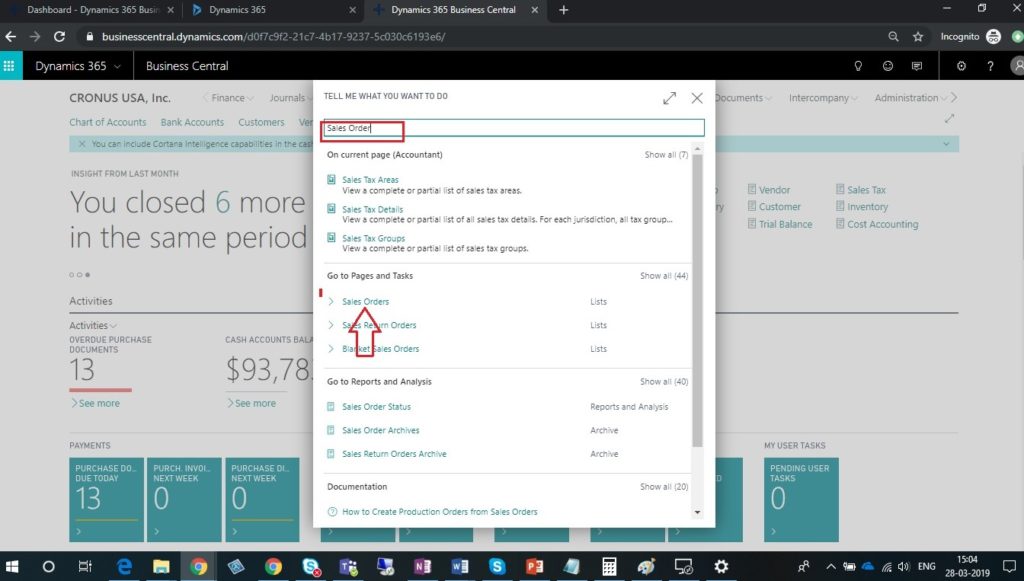Click the Chrome icon in taskbar
The width and height of the screenshot is (1024, 581).
click(199, 566)
